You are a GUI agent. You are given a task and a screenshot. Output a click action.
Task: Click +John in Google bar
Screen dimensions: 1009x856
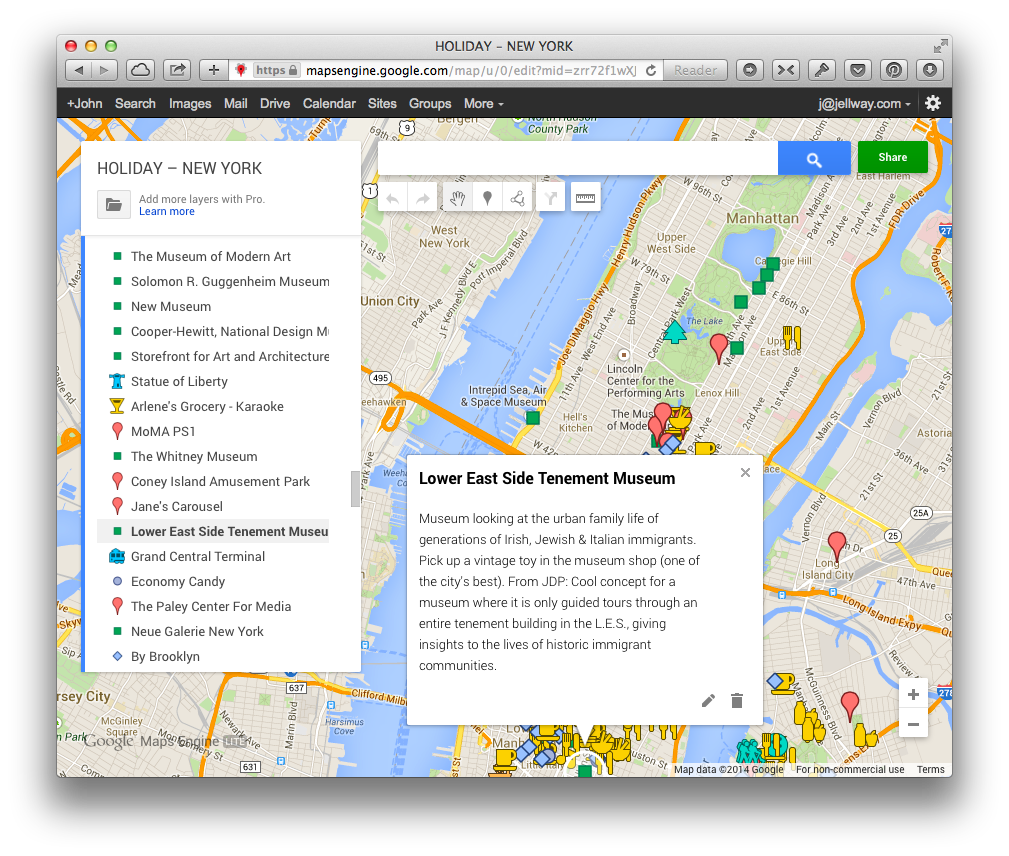point(84,104)
